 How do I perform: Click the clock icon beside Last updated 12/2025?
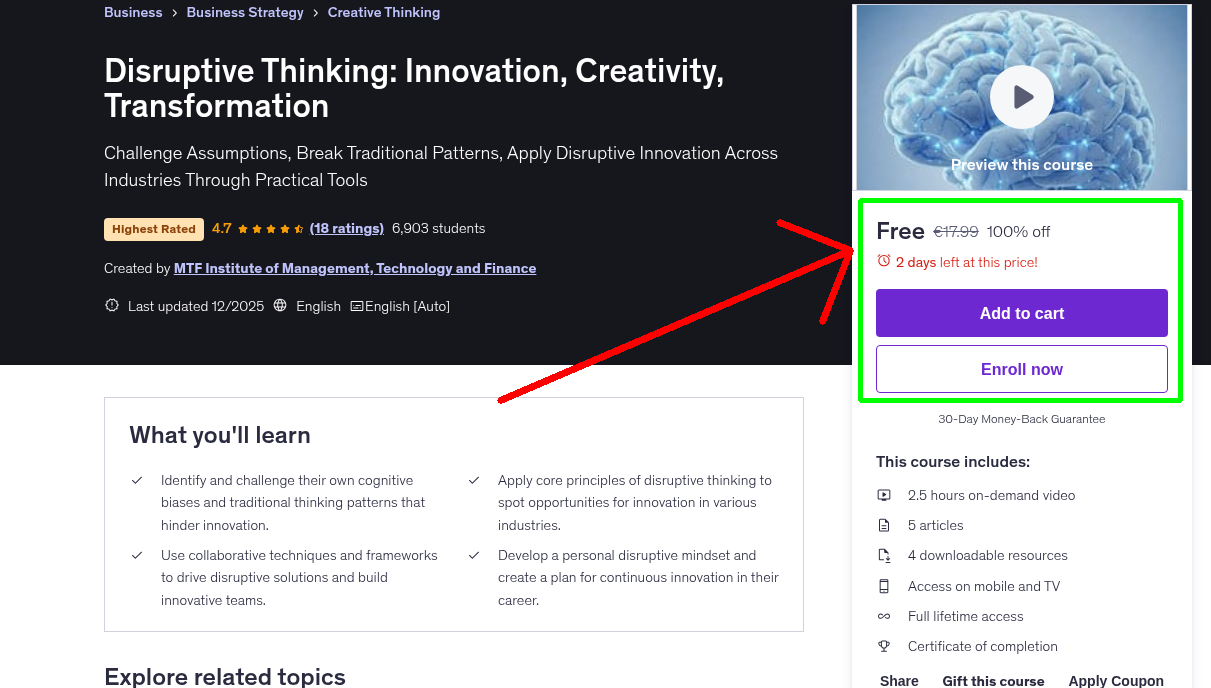coord(111,305)
